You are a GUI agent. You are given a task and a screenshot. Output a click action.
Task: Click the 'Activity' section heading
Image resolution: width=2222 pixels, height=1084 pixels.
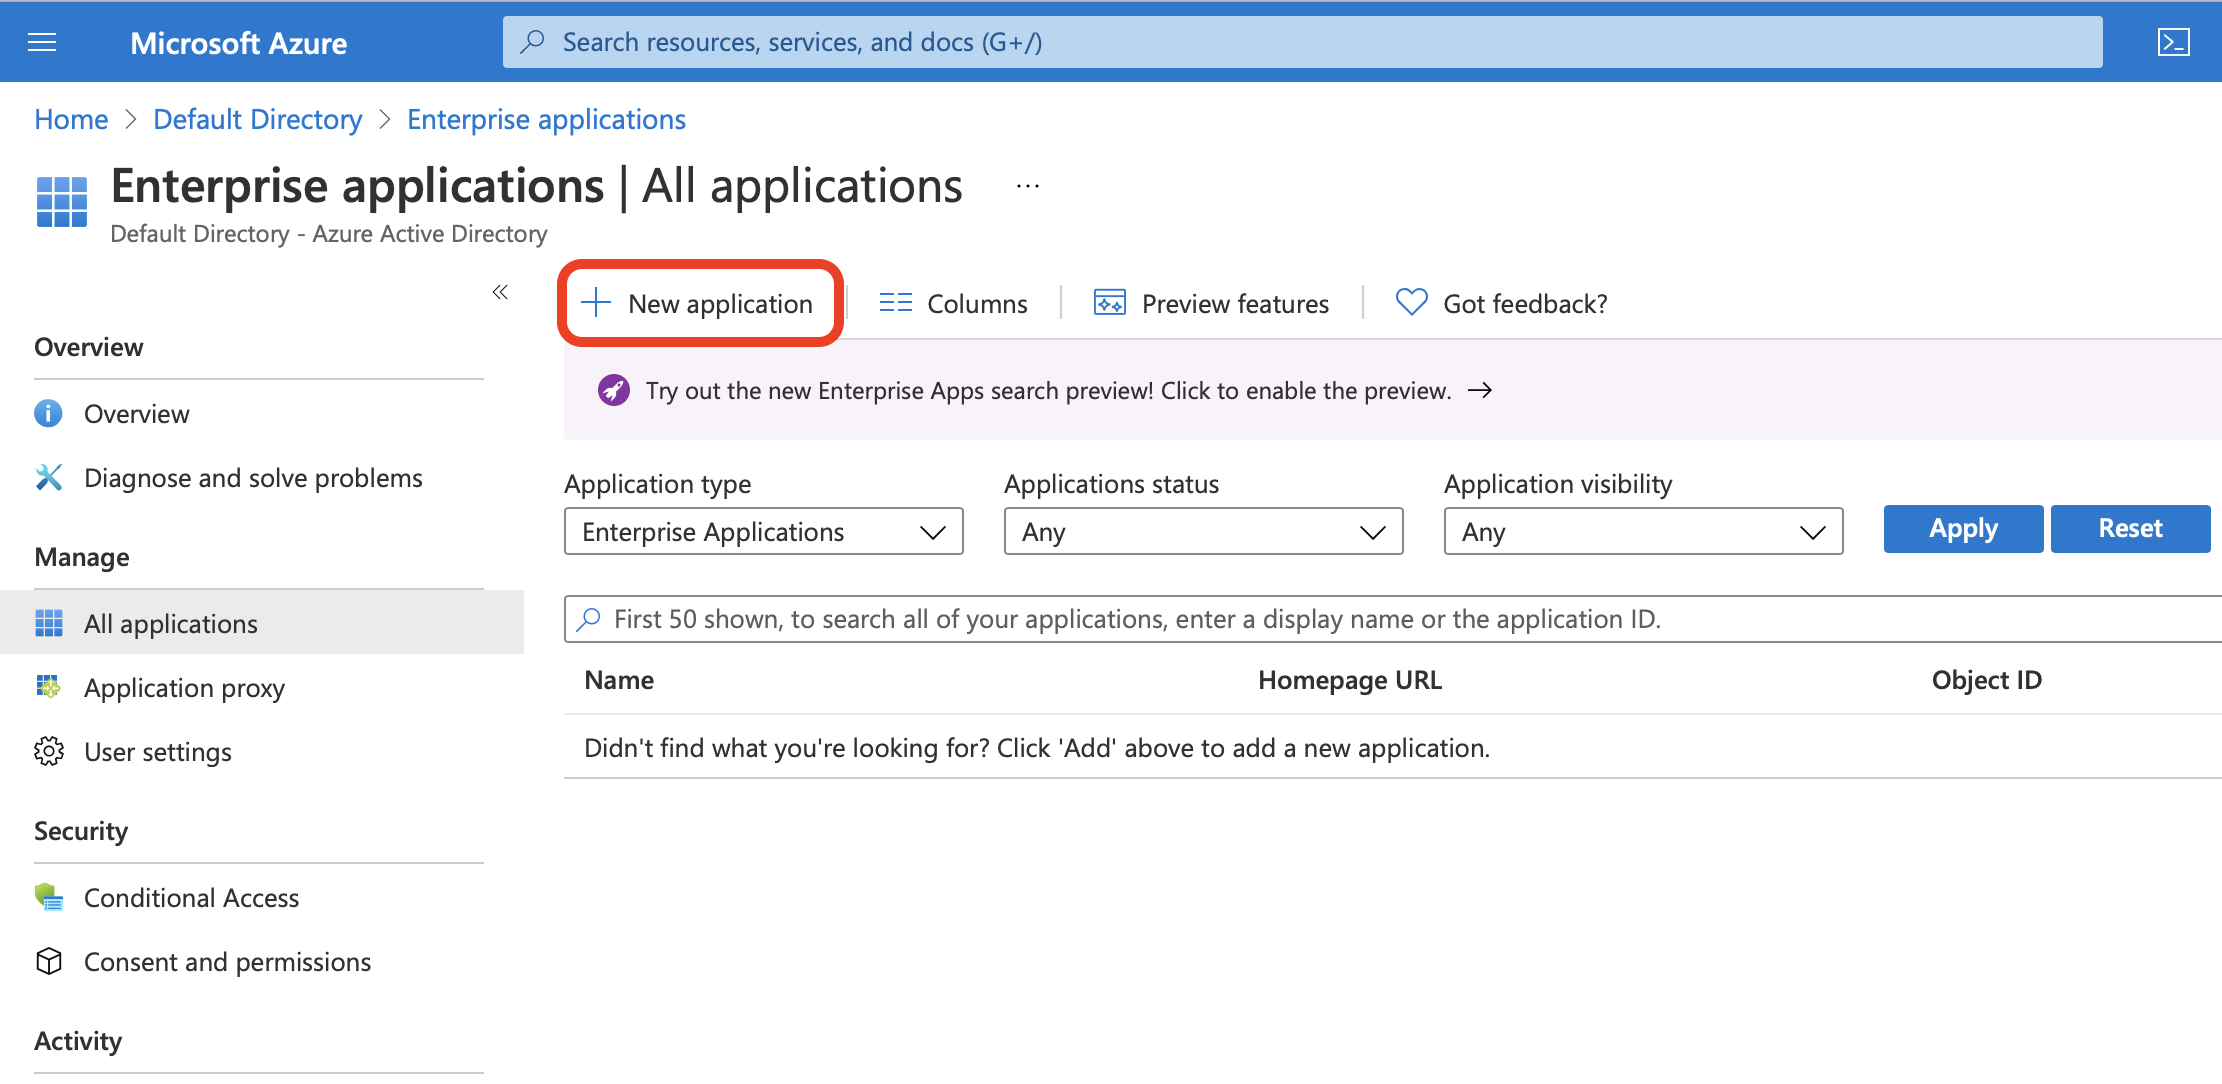78,1041
